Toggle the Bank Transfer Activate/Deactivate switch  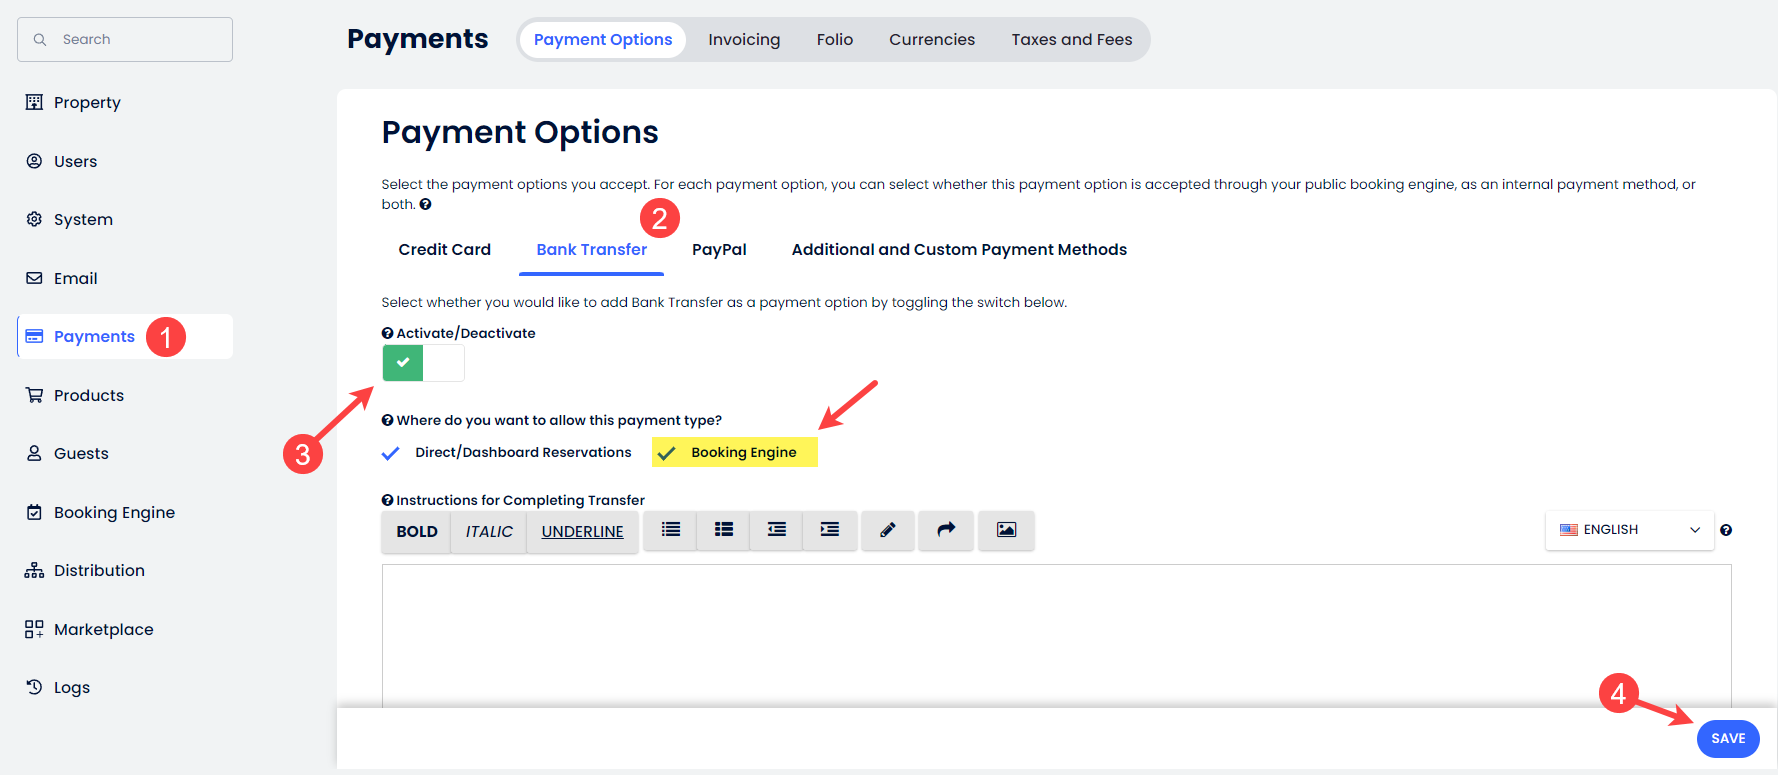(x=423, y=363)
